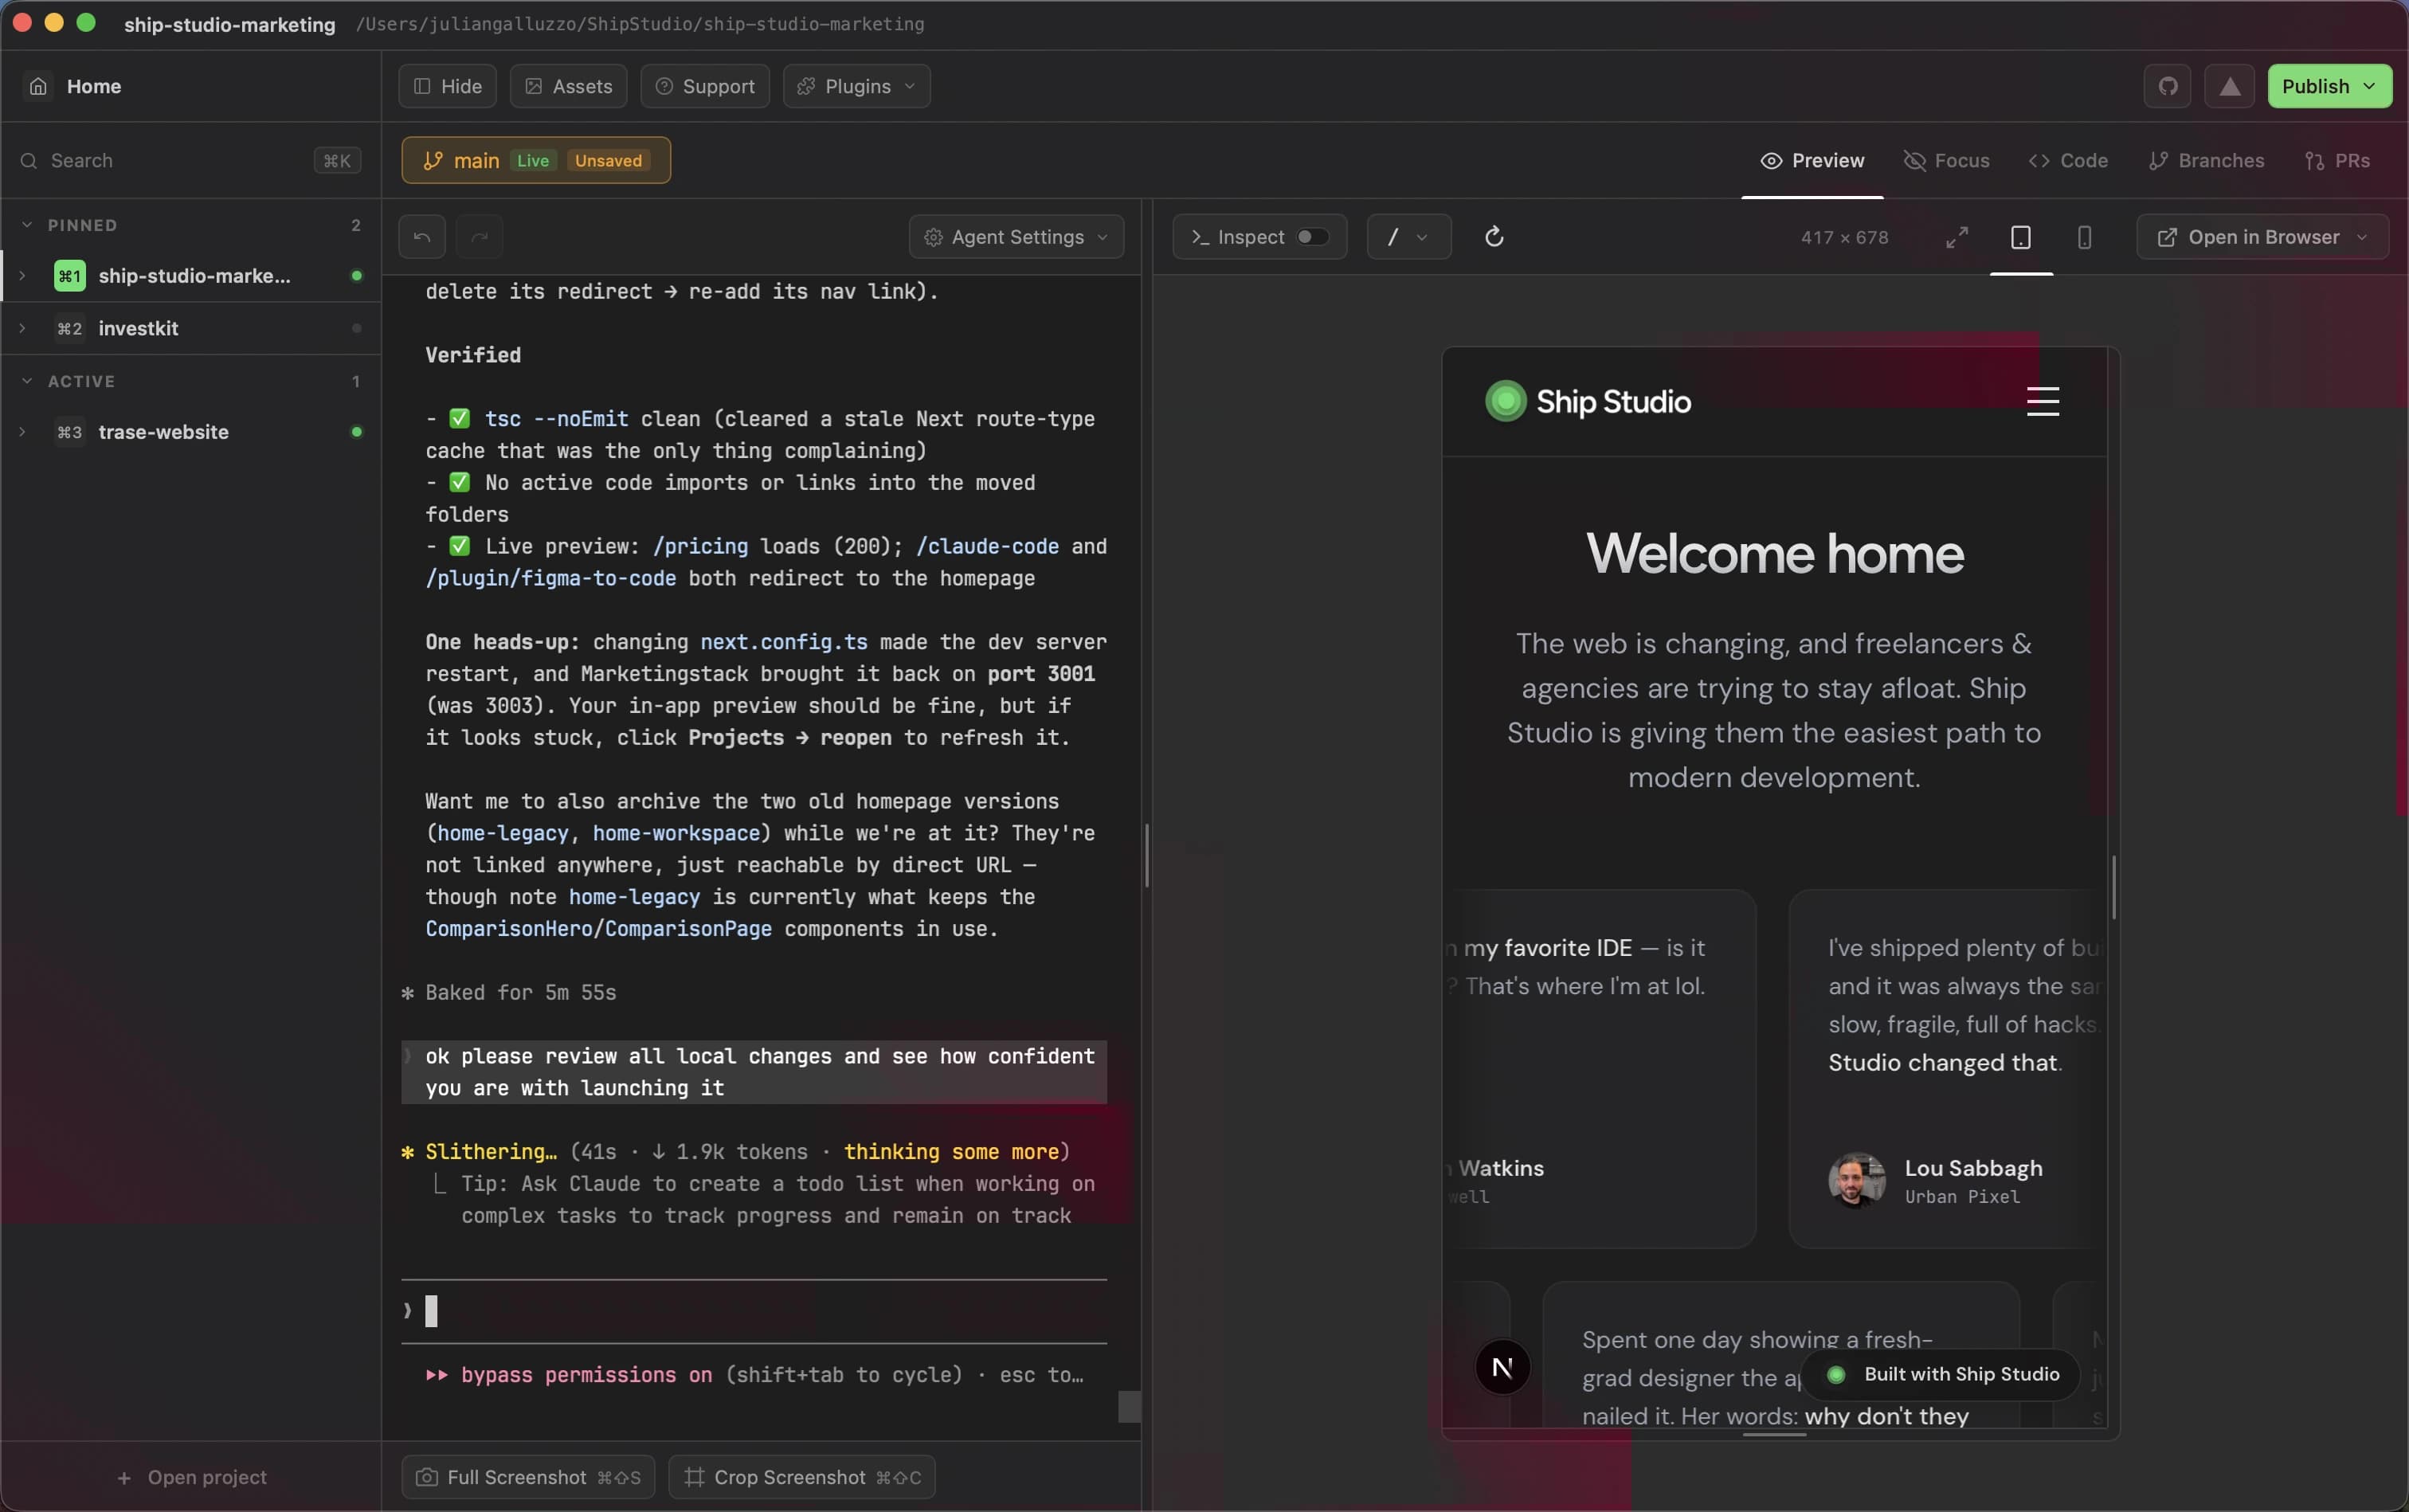The image size is (2409, 1512).
Task: Expand the investkit project row
Action: (x=22, y=328)
